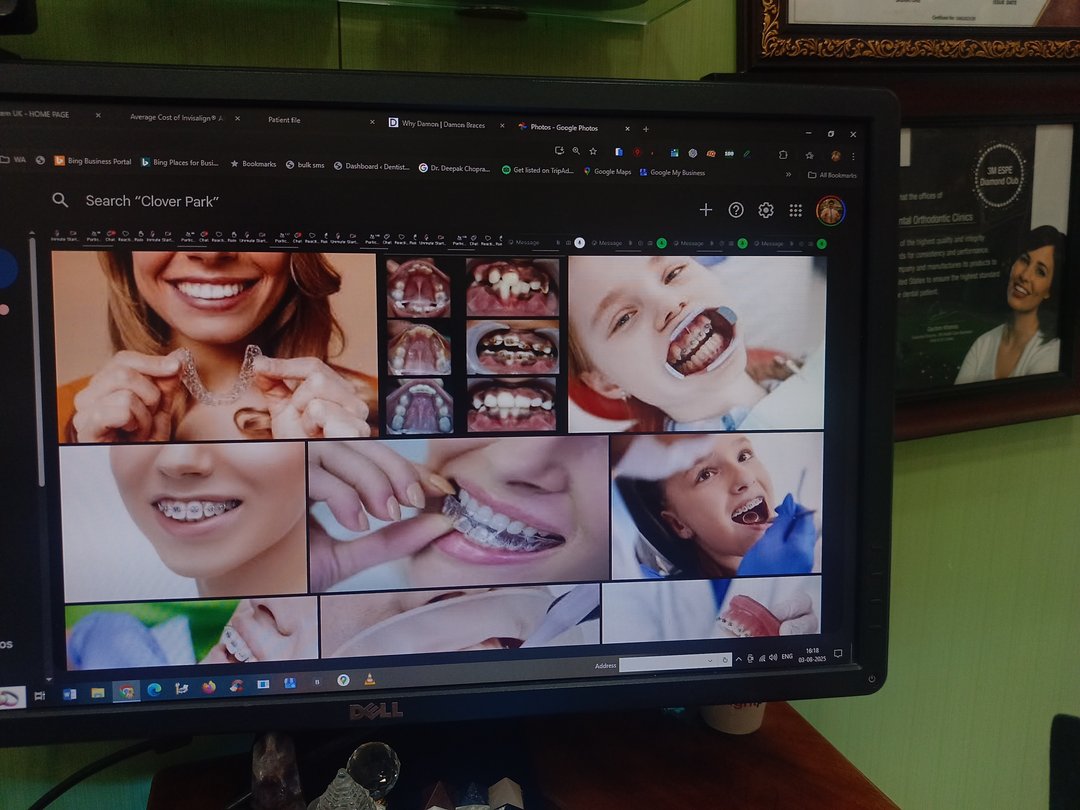This screenshot has width=1080, height=810.
Task: Expand the bookmarks overflow chevron
Action: pos(789,174)
